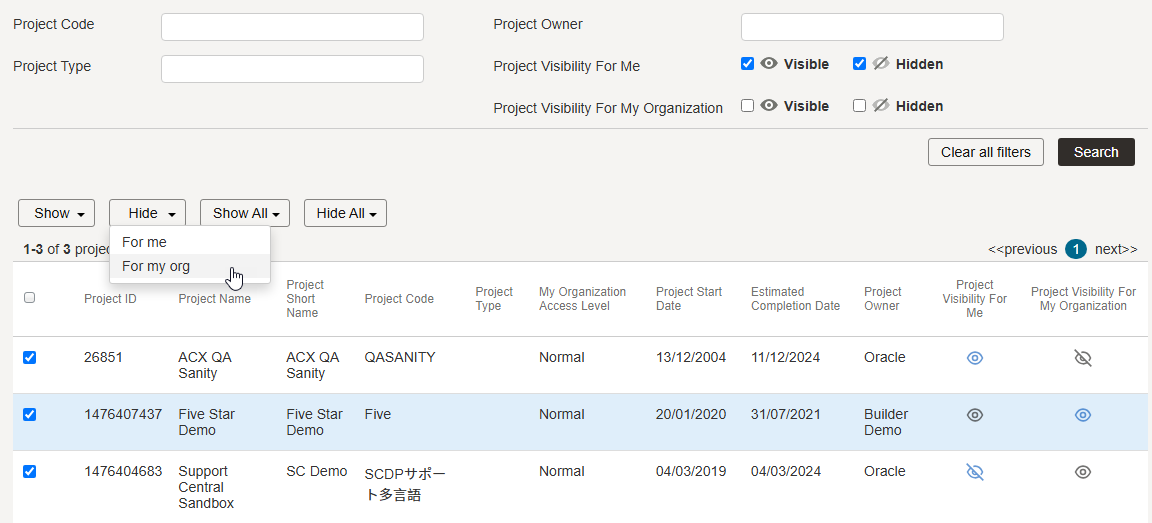Click the Project Start Date column header
Screen dimensions: 1152x523
(x=688, y=299)
